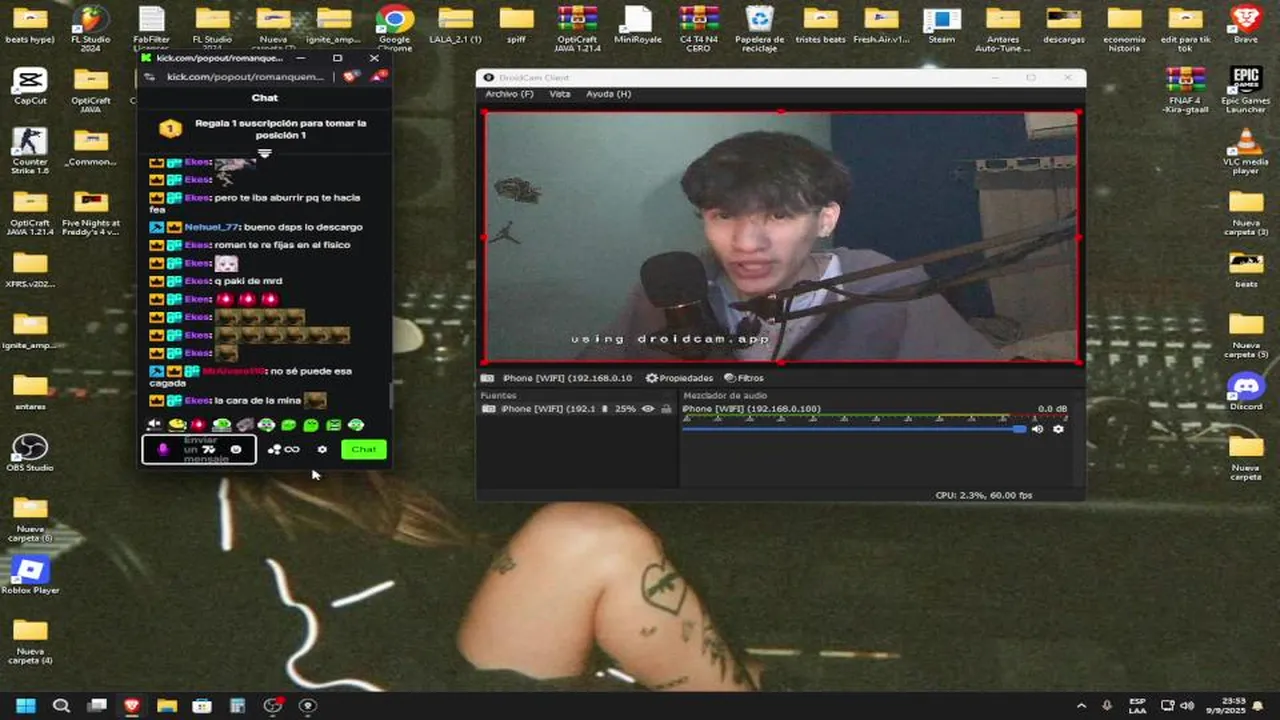Open Brave from the taskbar
This screenshot has height=720, width=1280.
coord(132,706)
